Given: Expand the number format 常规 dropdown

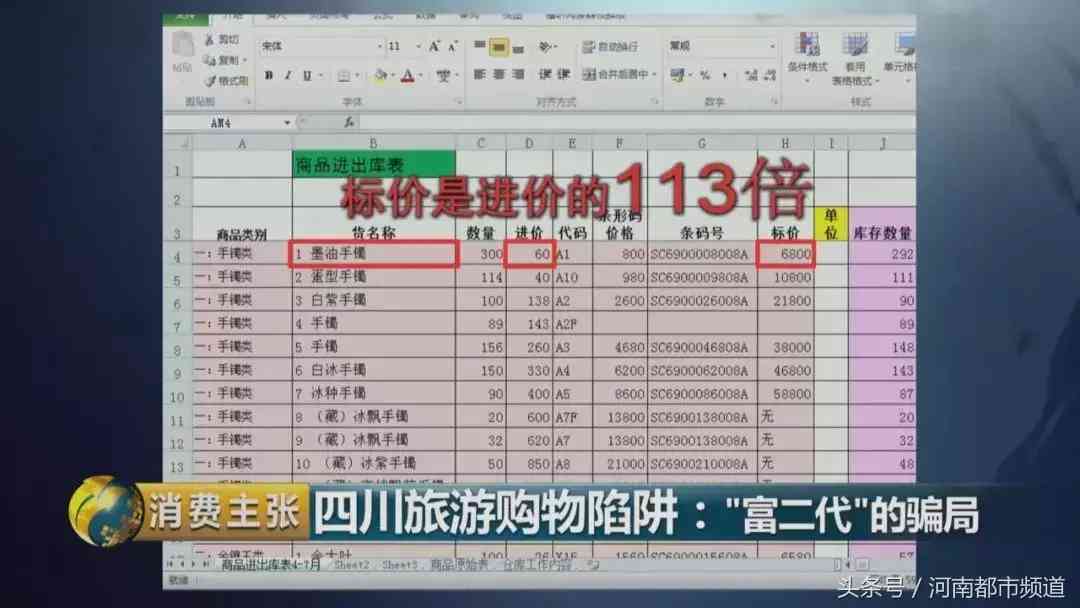Looking at the screenshot, I should (x=772, y=47).
